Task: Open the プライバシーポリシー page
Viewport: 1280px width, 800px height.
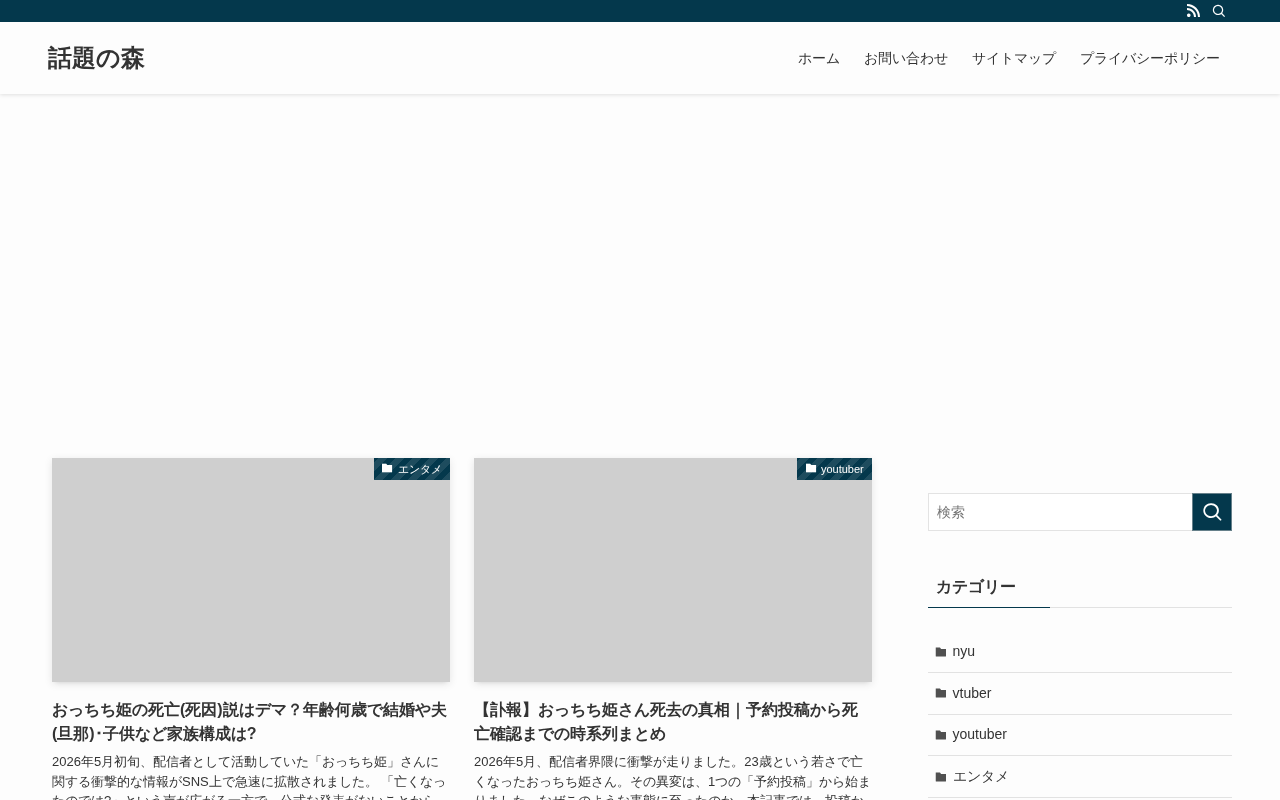Action: pyautogui.click(x=1150, y=58)
